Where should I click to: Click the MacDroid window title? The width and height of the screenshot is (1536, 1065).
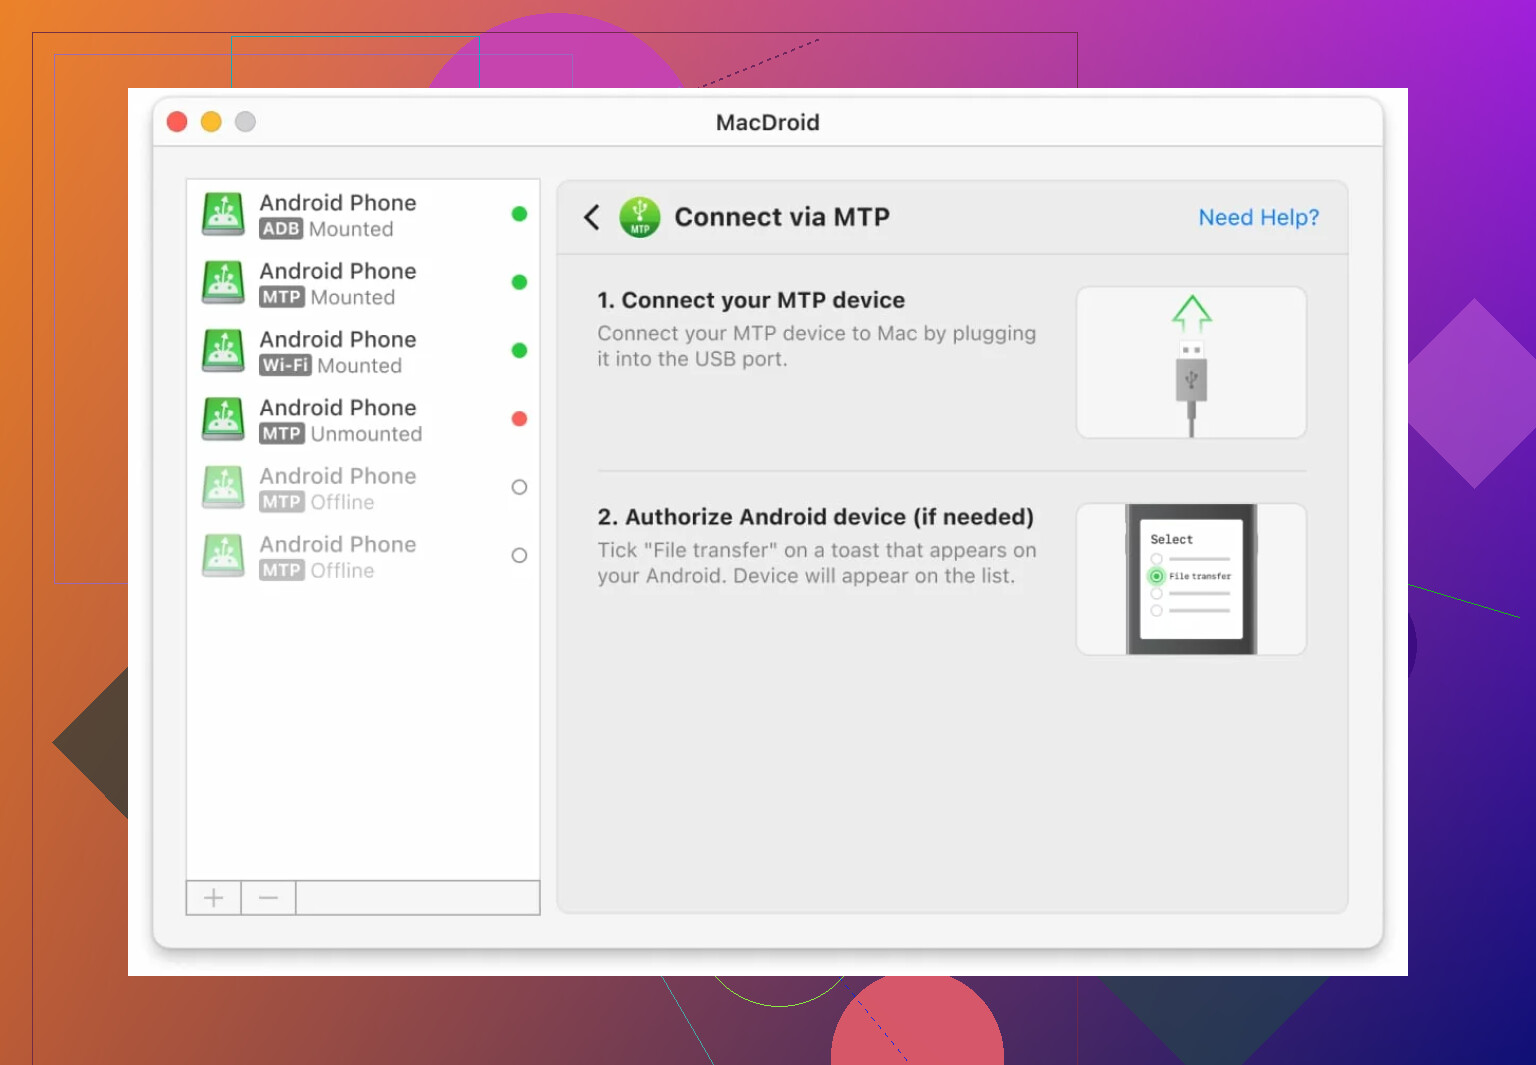pyautogui.click(x=768, y=122)
